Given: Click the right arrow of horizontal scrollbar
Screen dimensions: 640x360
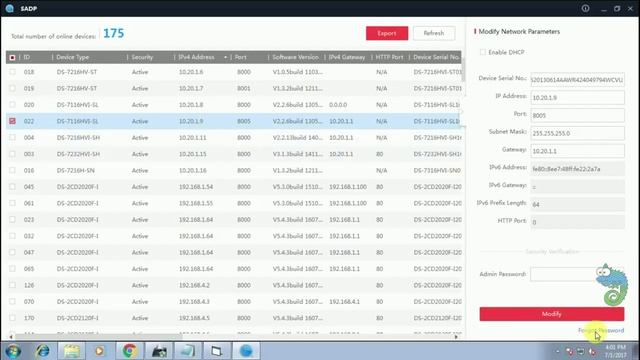Looking at the screenshot, I should coord(456,337).
